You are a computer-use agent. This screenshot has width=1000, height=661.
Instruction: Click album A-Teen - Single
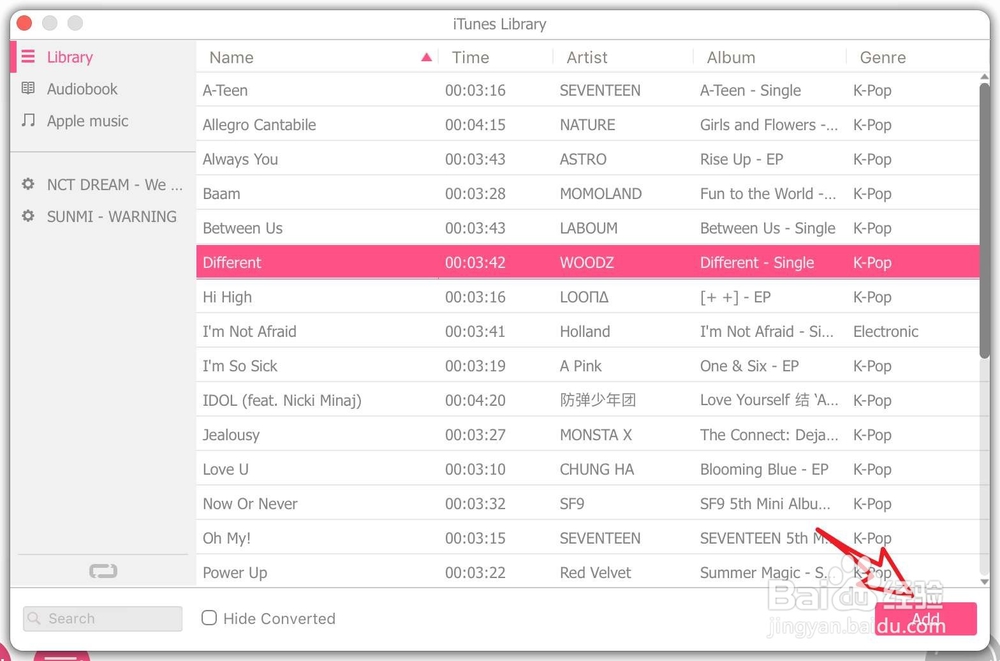pos(751,90)
